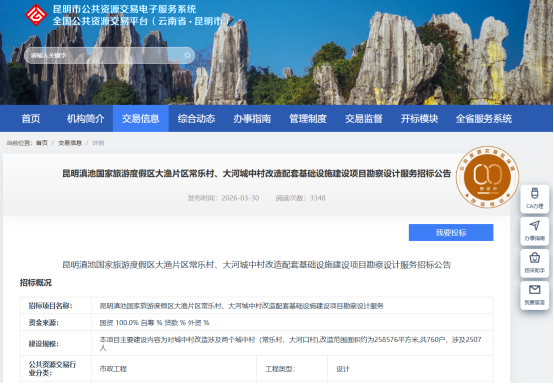Open the envelope message sidebar icon

535,295
